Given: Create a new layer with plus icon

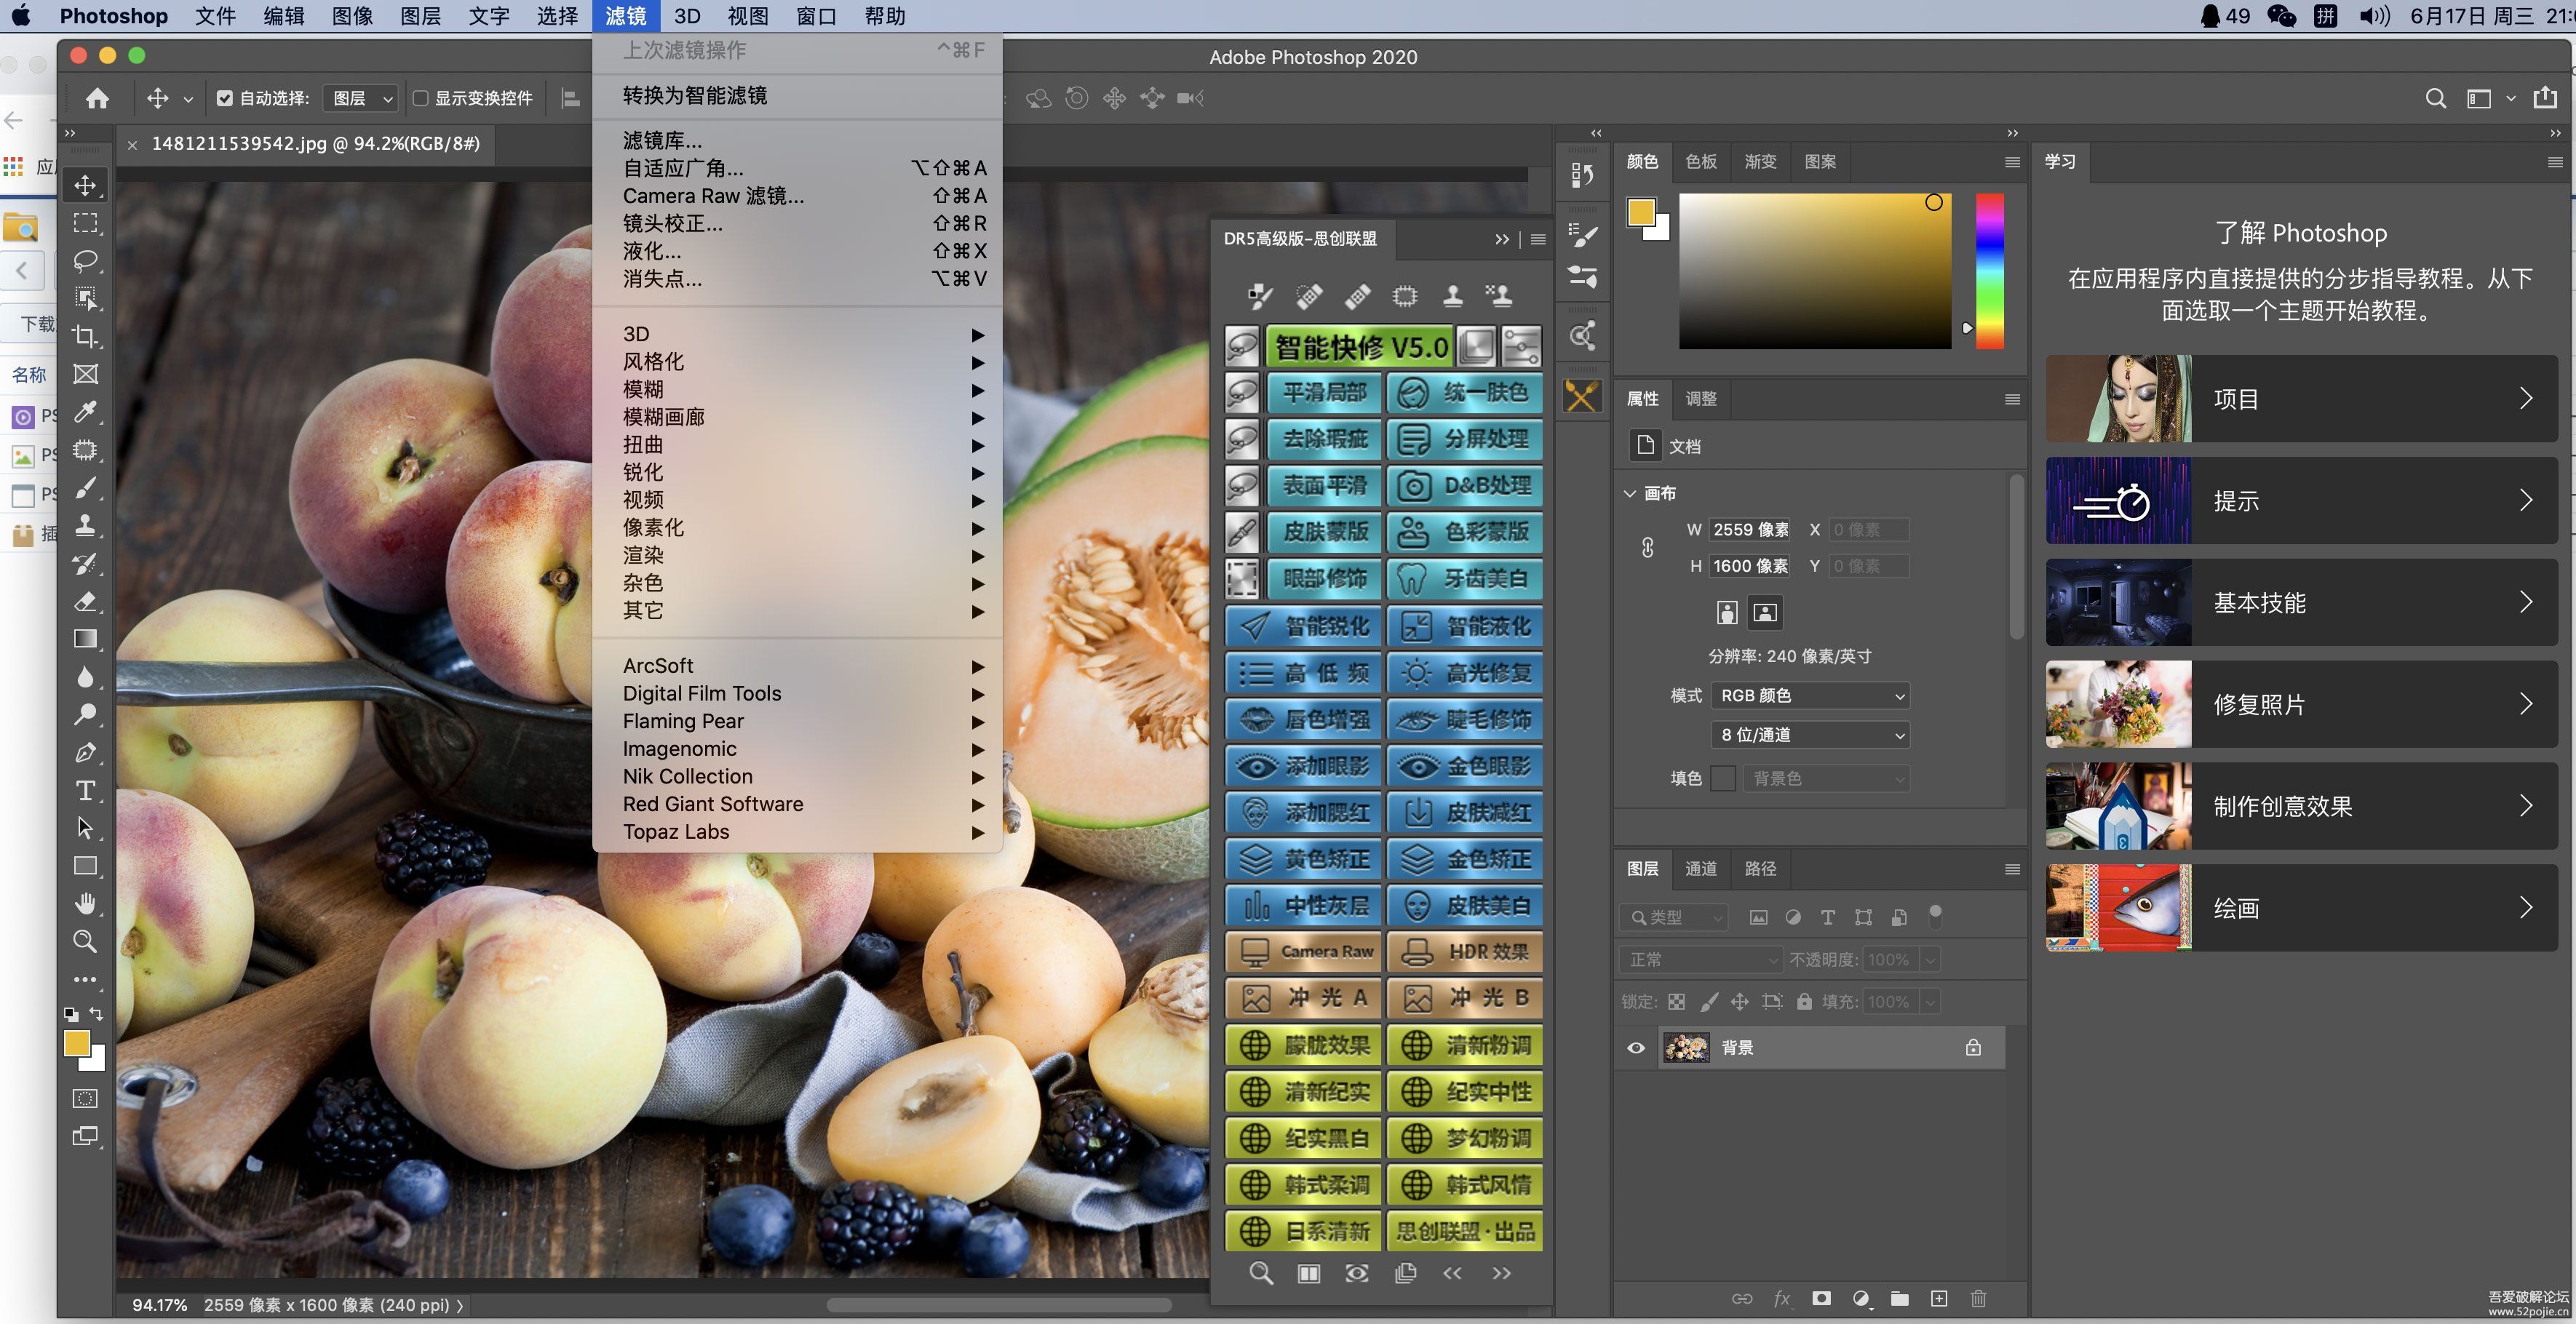Looking at the screenshot, I should coord(1939,1298).
